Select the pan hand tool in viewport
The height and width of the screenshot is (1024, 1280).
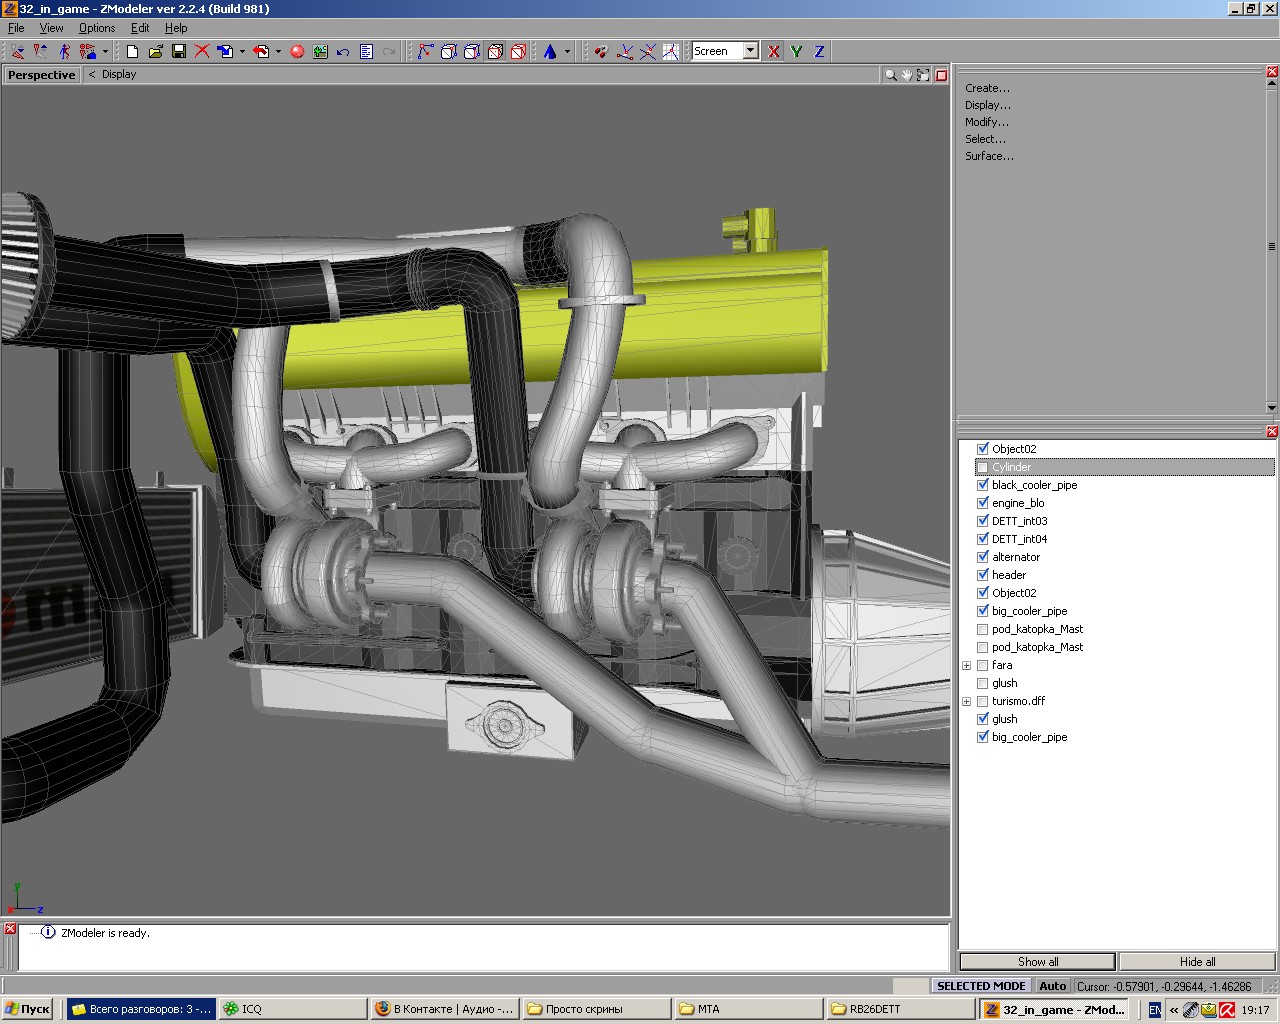[907, 75]
